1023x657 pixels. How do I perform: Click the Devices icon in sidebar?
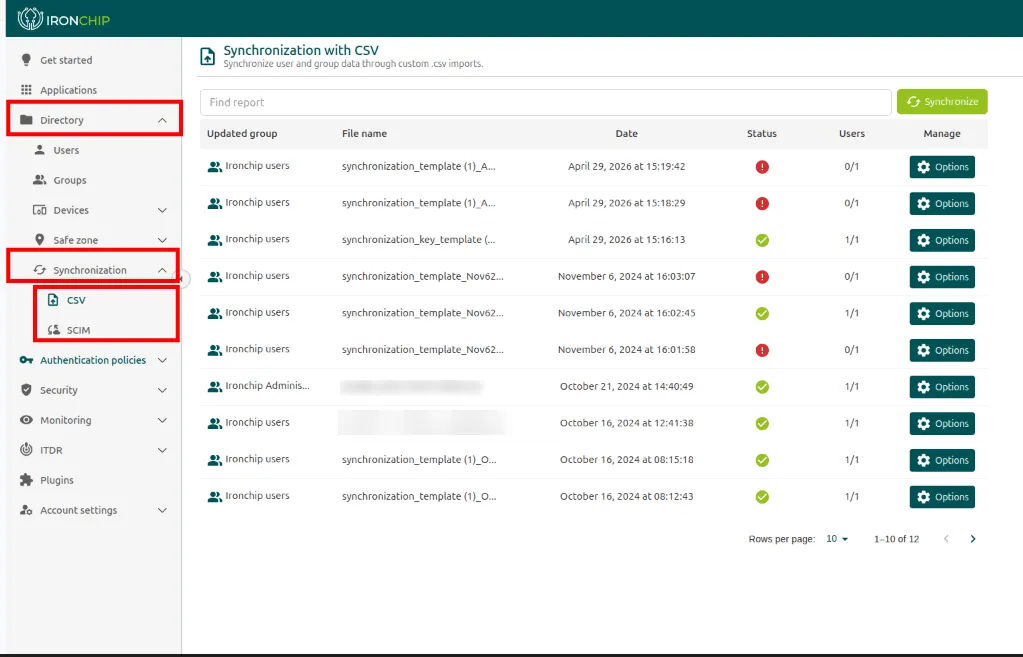[x=40, y=209]
